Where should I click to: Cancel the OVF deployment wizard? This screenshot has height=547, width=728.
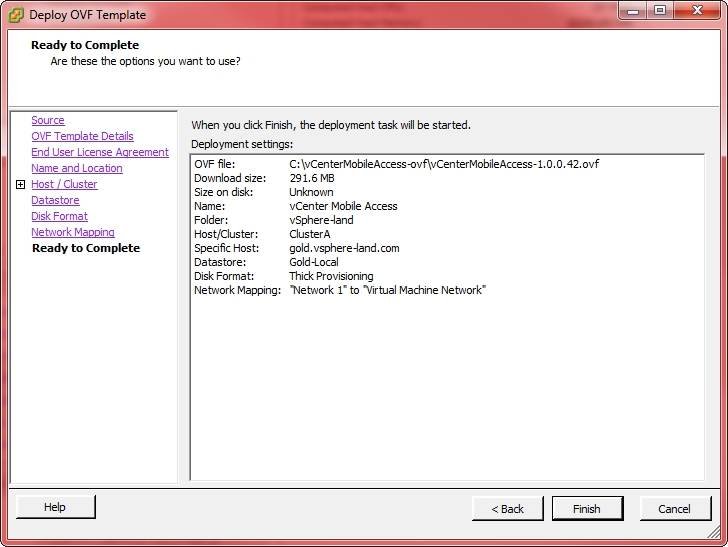point(674,508)
